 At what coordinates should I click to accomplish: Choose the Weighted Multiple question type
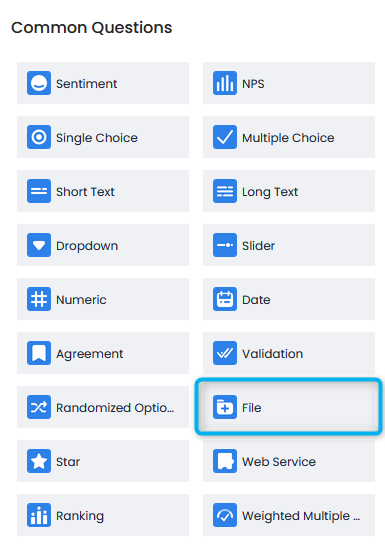[289, 515]
